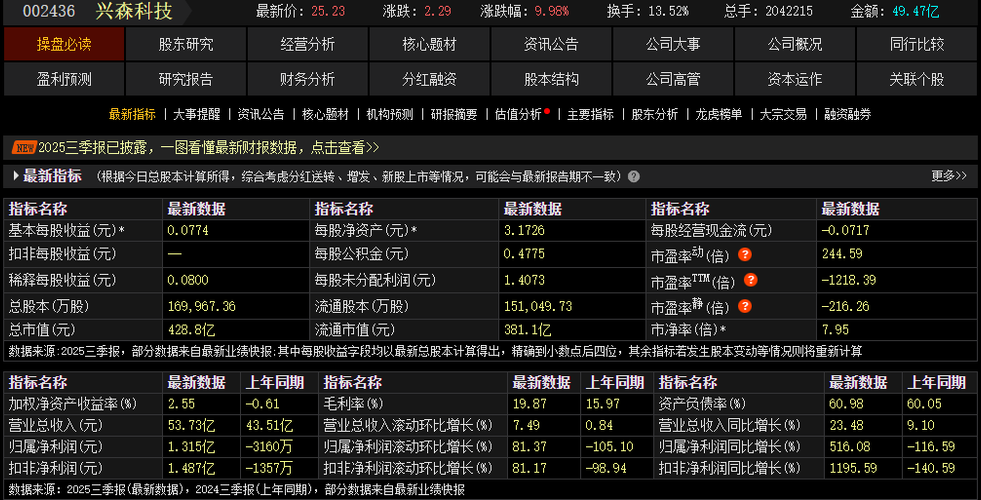981x500 pixels.
Task: Open the 核心题材 main tab
Action: pyautogui.click(x=429, y=44)
